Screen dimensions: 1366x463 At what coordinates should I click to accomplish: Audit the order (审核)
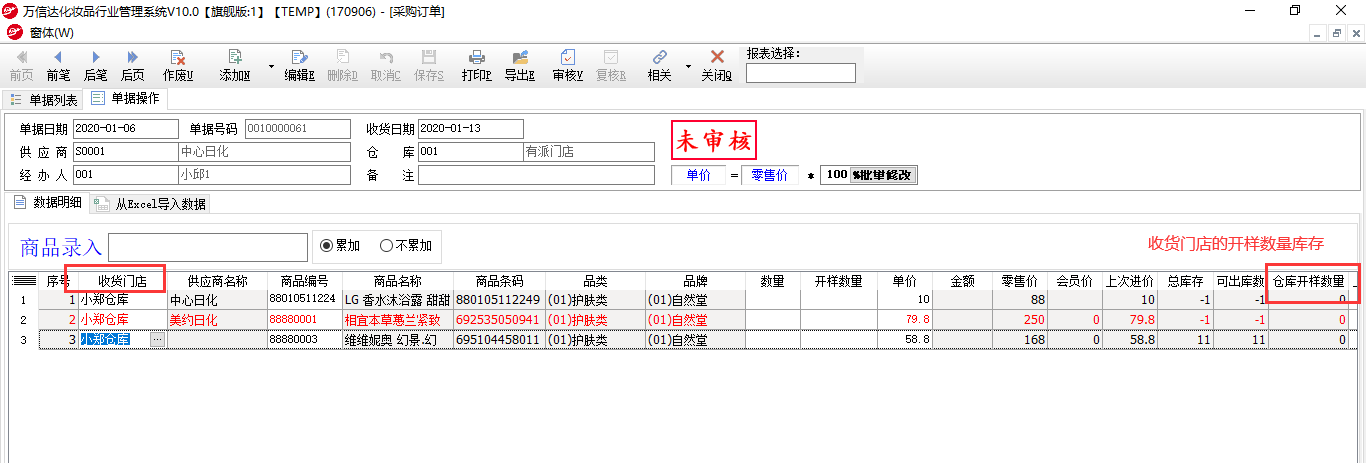click(x=568, y=66)
